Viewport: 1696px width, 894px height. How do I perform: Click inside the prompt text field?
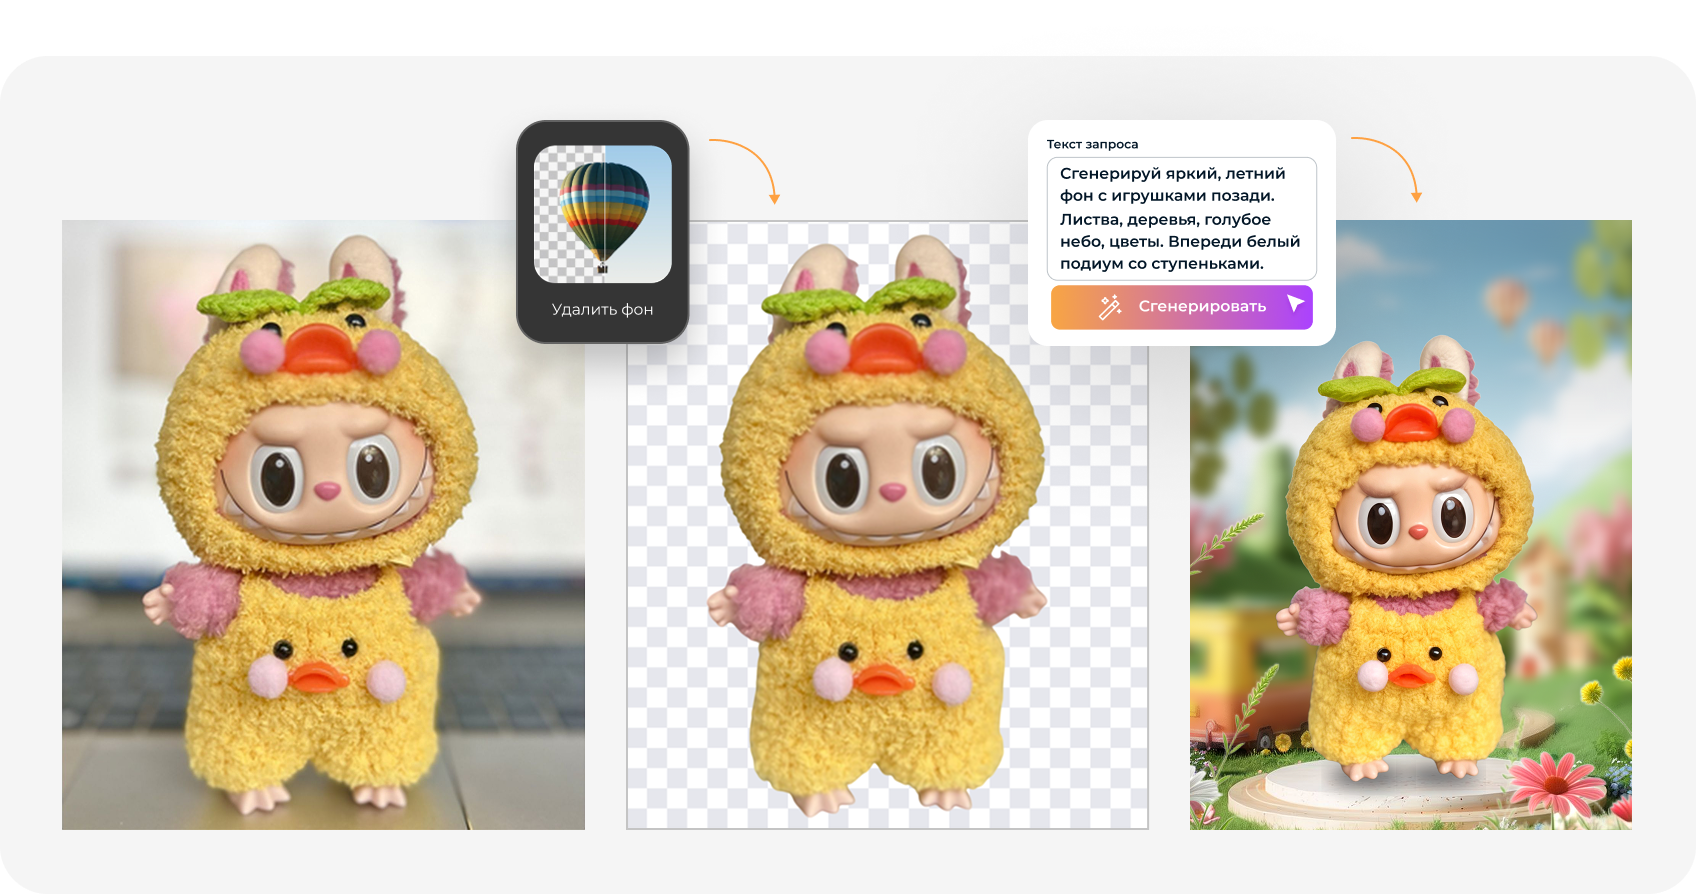tap(1181, 219)
